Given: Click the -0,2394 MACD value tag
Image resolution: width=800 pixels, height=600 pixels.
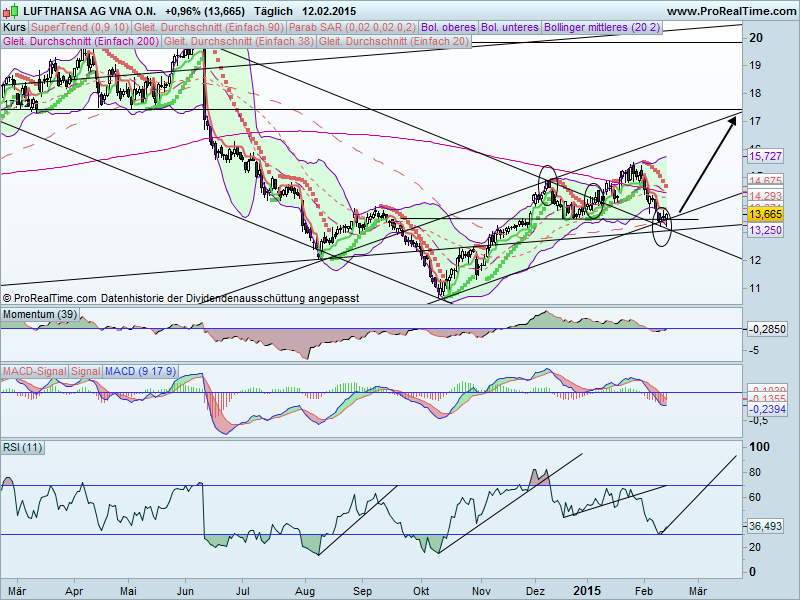Looking at the screenshot, I should click(x=767, y=409).
